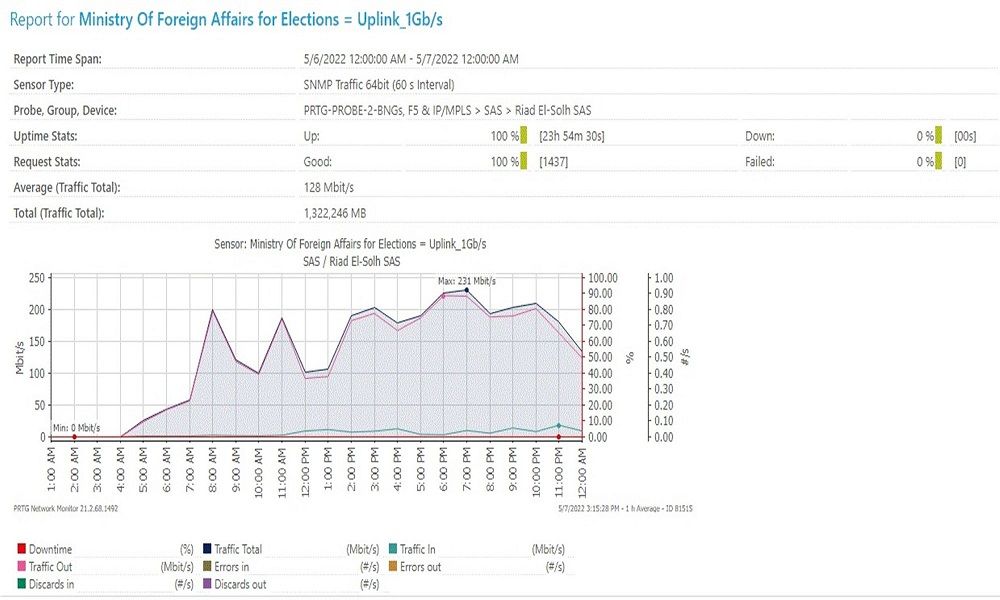Click the navy Traffic Total legend swatch
Screen dimensions: 1000x600
207,549
